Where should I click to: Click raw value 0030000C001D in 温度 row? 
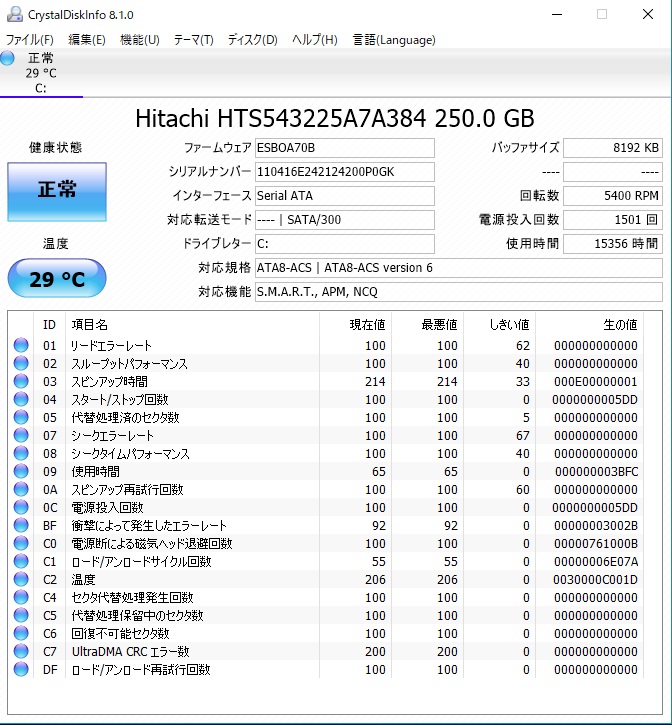coord(595,579)
